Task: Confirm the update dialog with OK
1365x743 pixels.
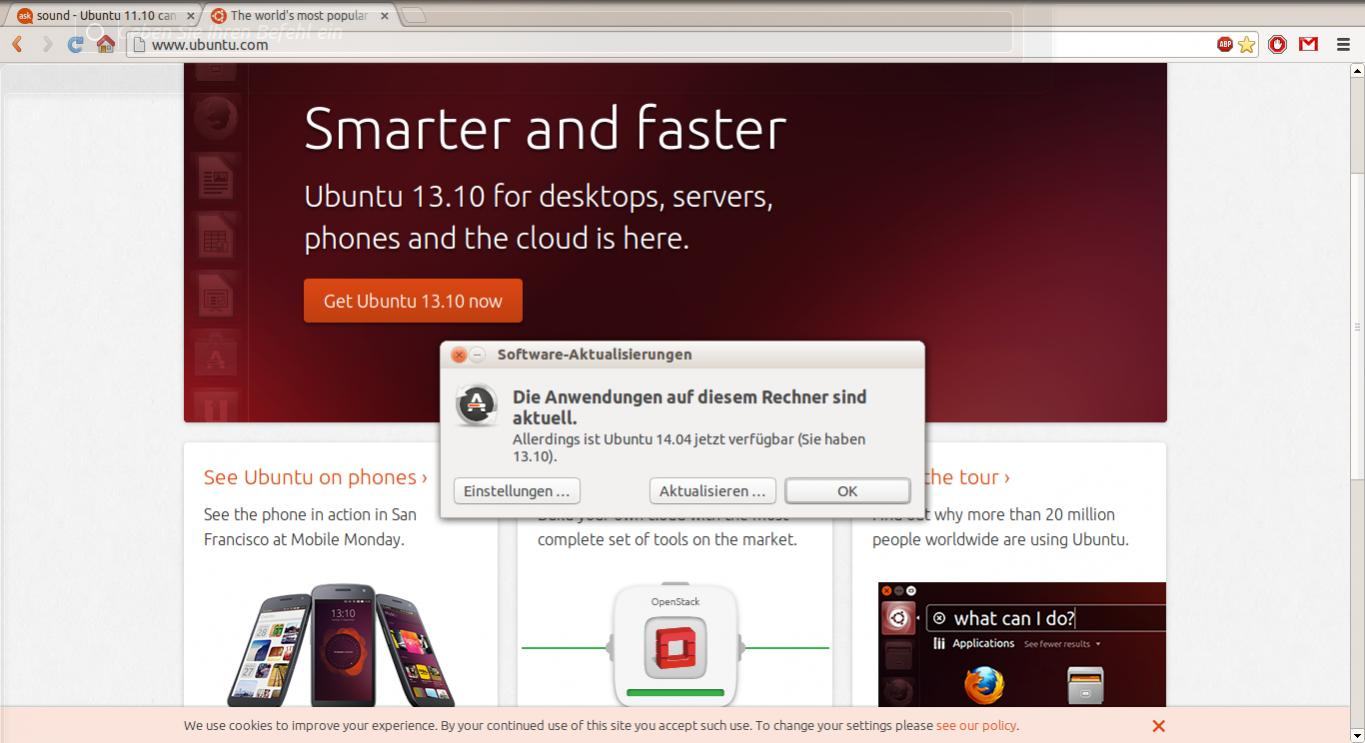Action: (847, 491)
